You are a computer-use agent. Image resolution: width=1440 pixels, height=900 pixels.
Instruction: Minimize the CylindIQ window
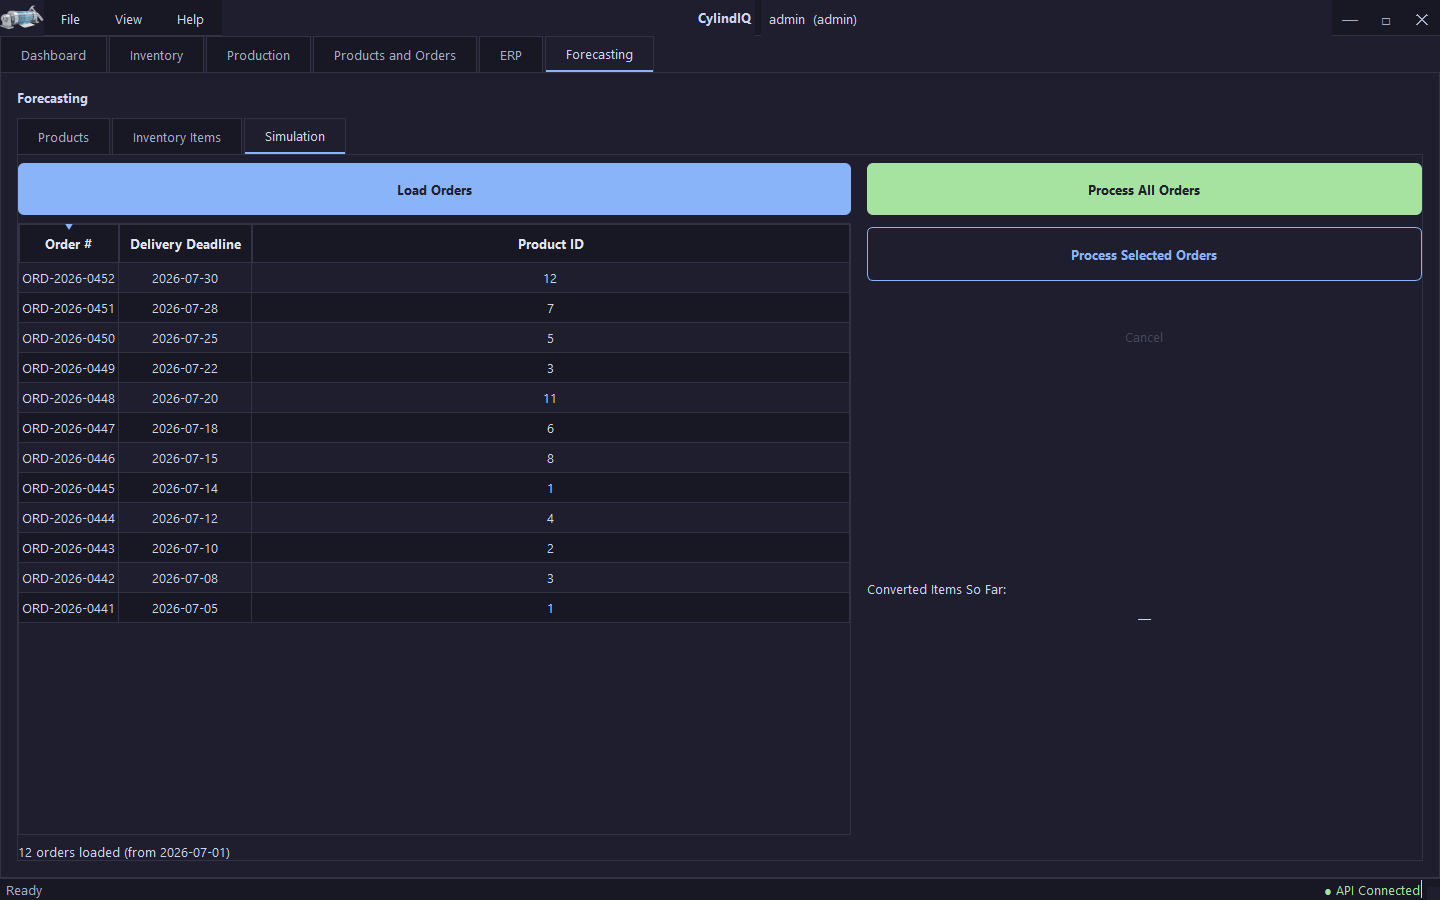pos(1350,19)
